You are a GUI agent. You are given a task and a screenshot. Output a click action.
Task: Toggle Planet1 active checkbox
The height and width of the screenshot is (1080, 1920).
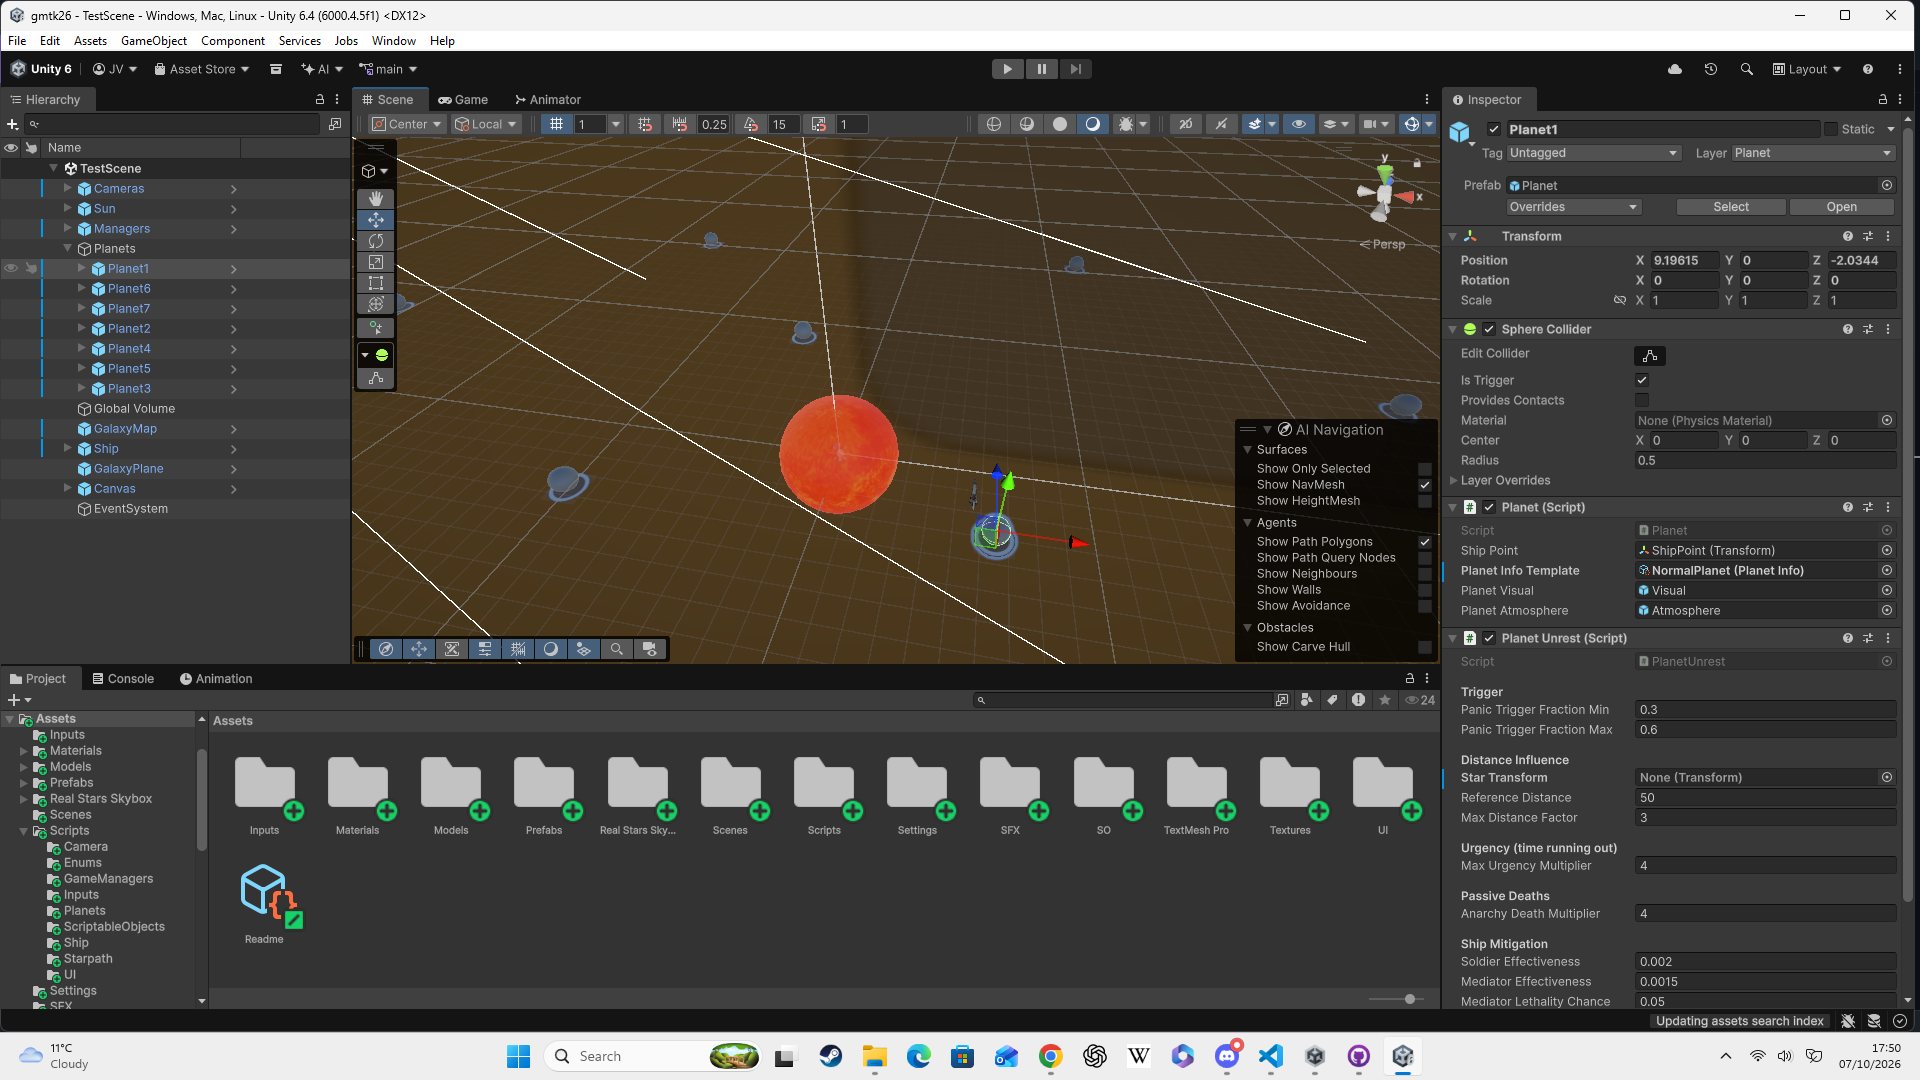tap(1494, 129)
